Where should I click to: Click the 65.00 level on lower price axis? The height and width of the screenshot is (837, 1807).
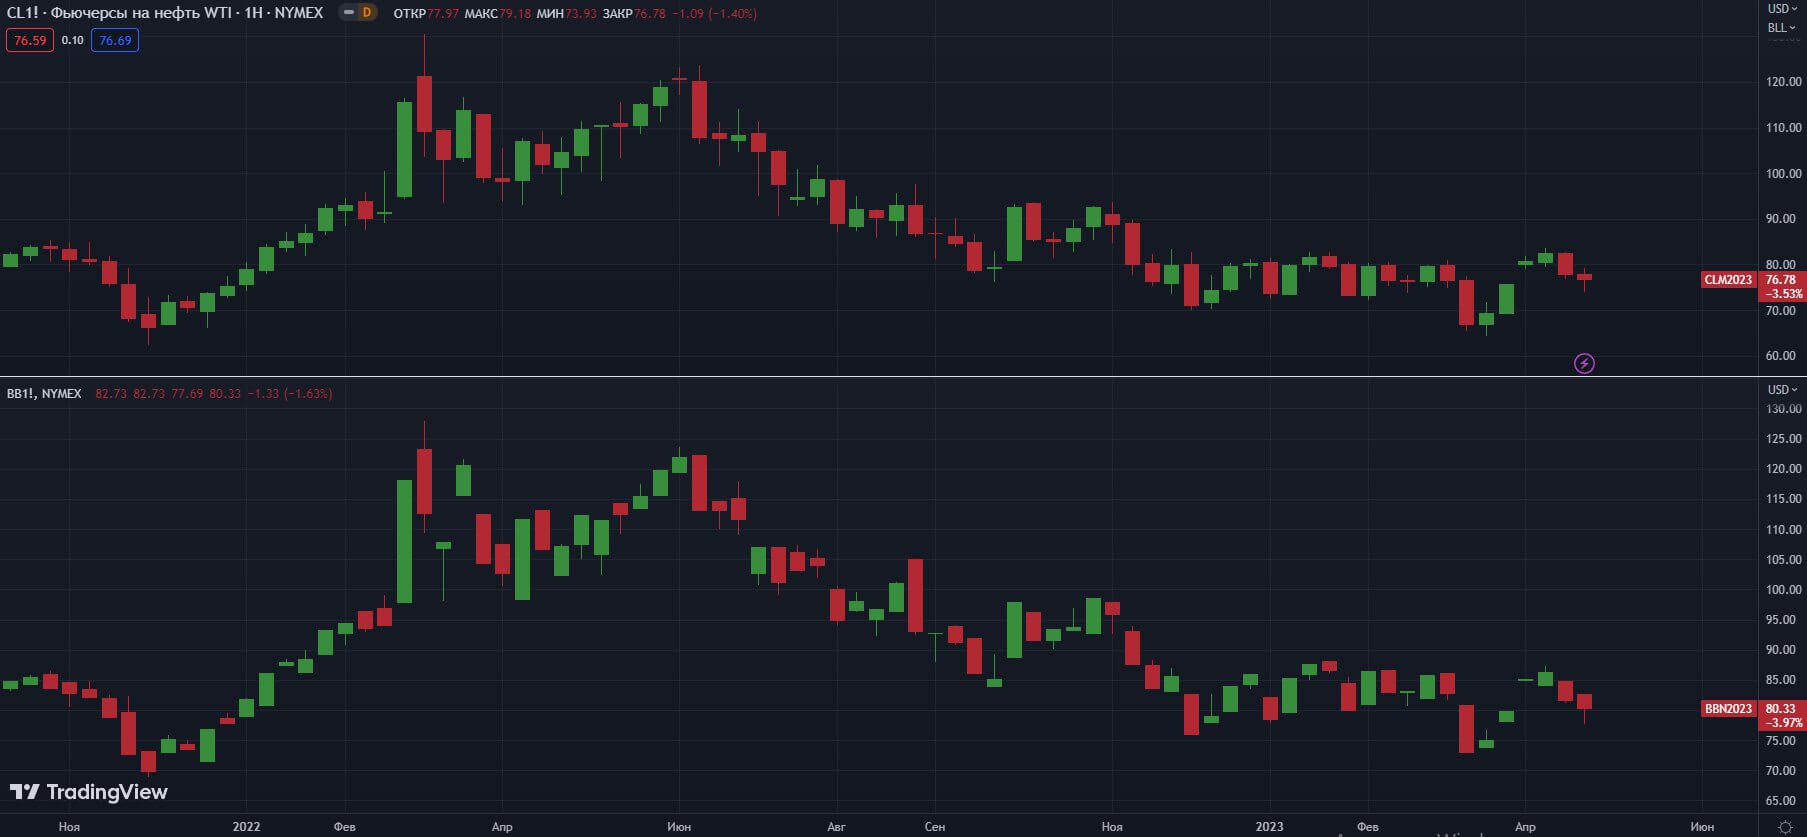coord(1783,801)
